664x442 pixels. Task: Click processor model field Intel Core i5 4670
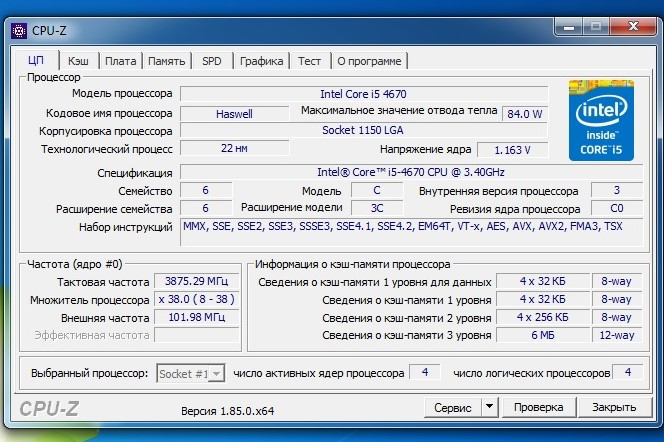click(x=364, y=94)
